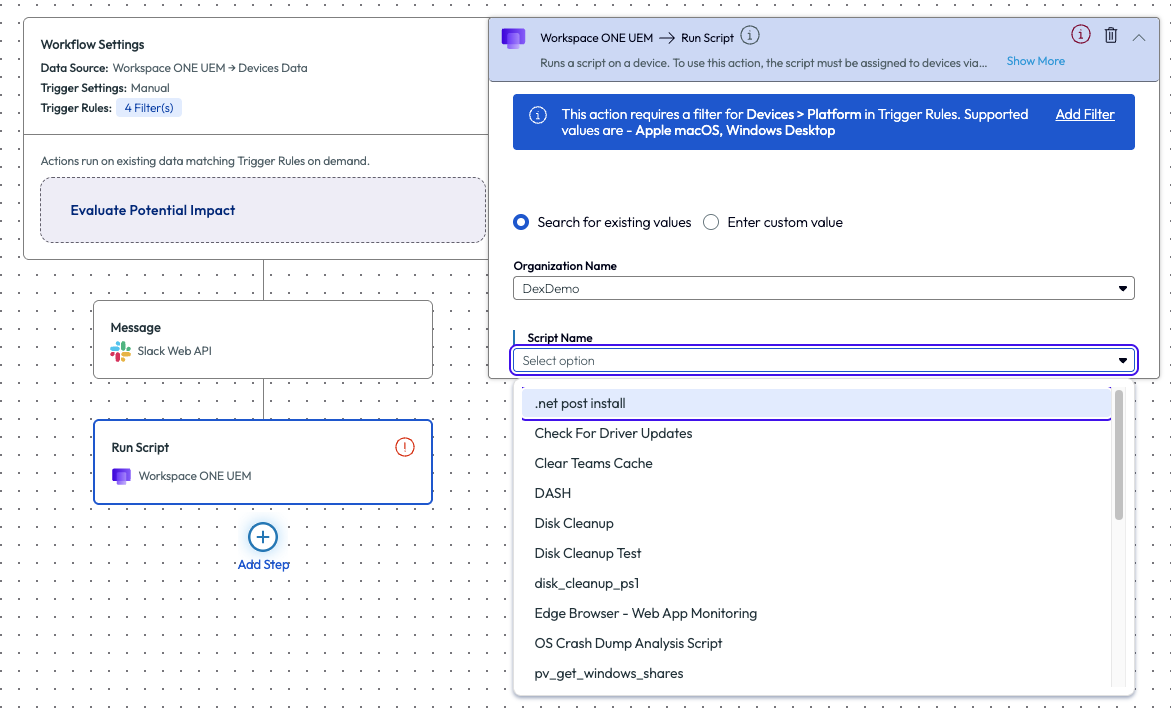
Task: Choose Disk Cleanup Test from list
Action: pos(588,553)
